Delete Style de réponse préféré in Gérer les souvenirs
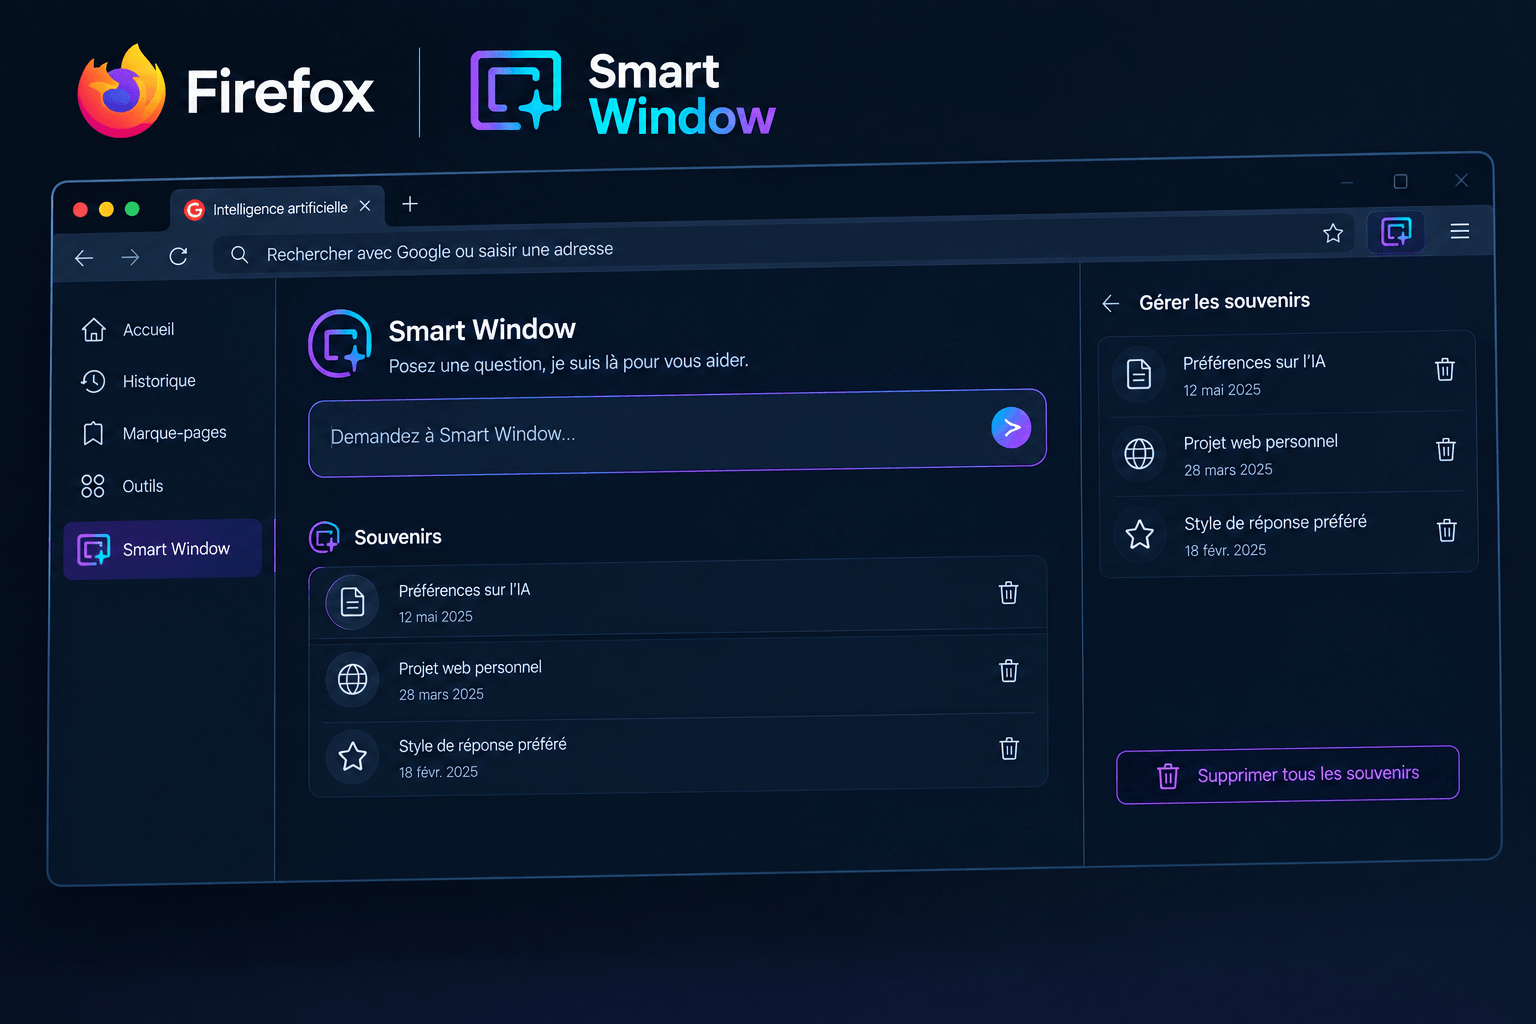The width and height of the screenshot is (1536, 1024). (1447, 530)
